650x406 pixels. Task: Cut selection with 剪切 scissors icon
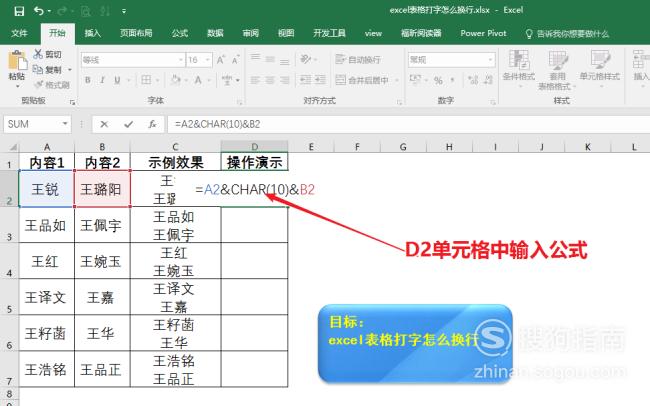(47, 54)
